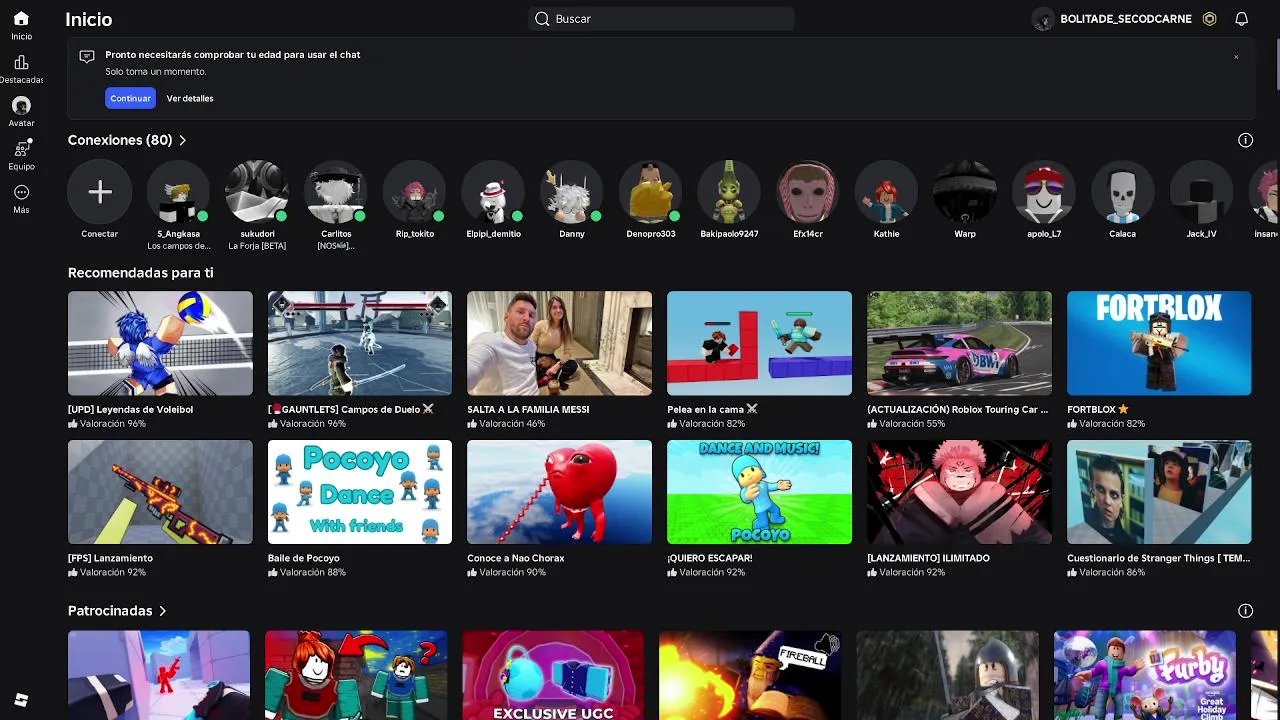Open Carlitos's friend avatar

point(336,192)
